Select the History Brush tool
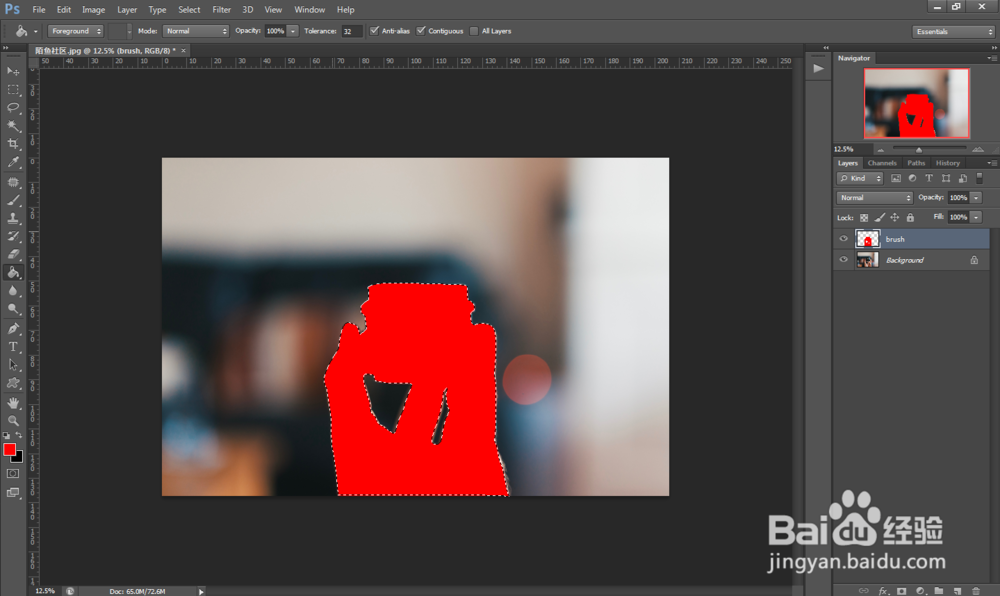 (13, 236)
